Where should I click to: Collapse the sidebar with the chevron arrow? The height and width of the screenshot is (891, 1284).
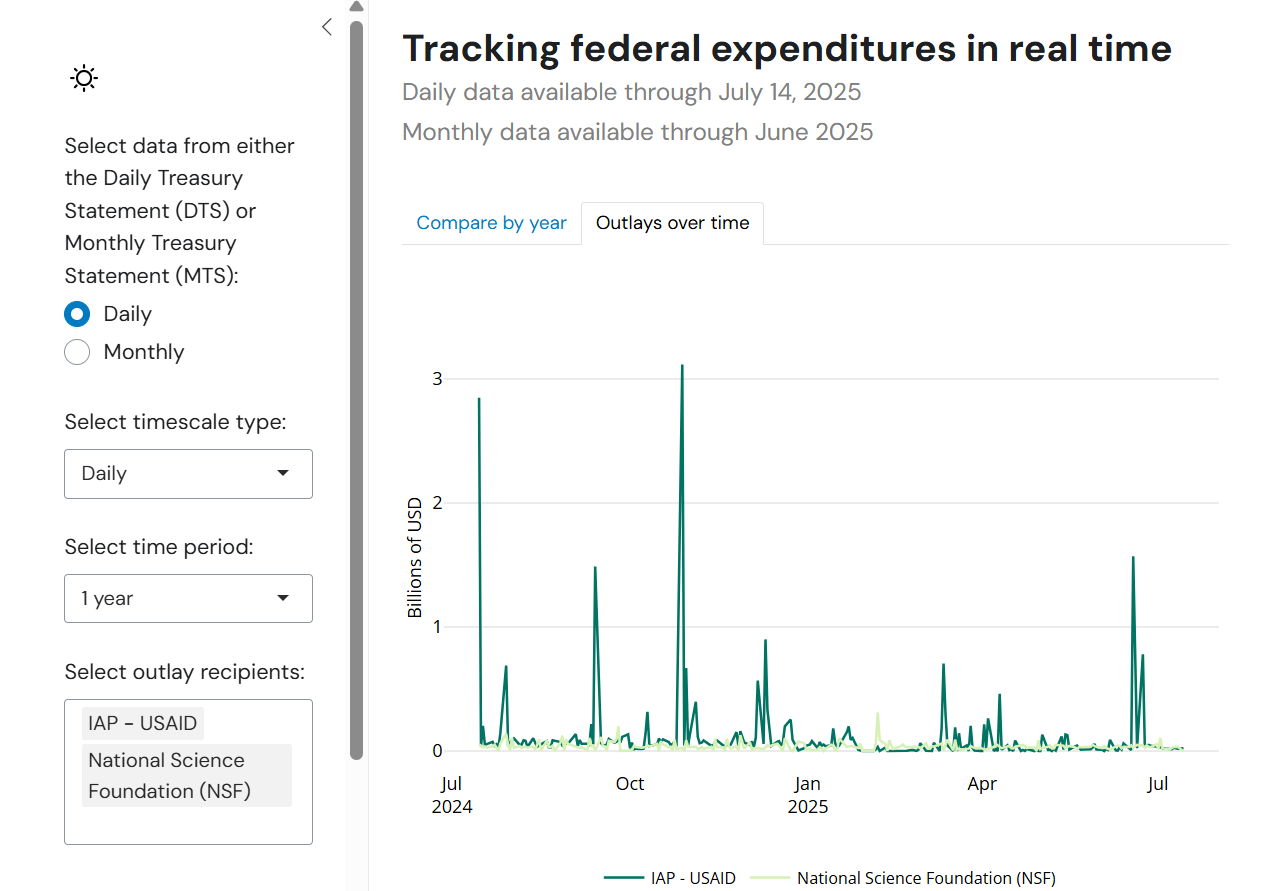coord(326,27)
